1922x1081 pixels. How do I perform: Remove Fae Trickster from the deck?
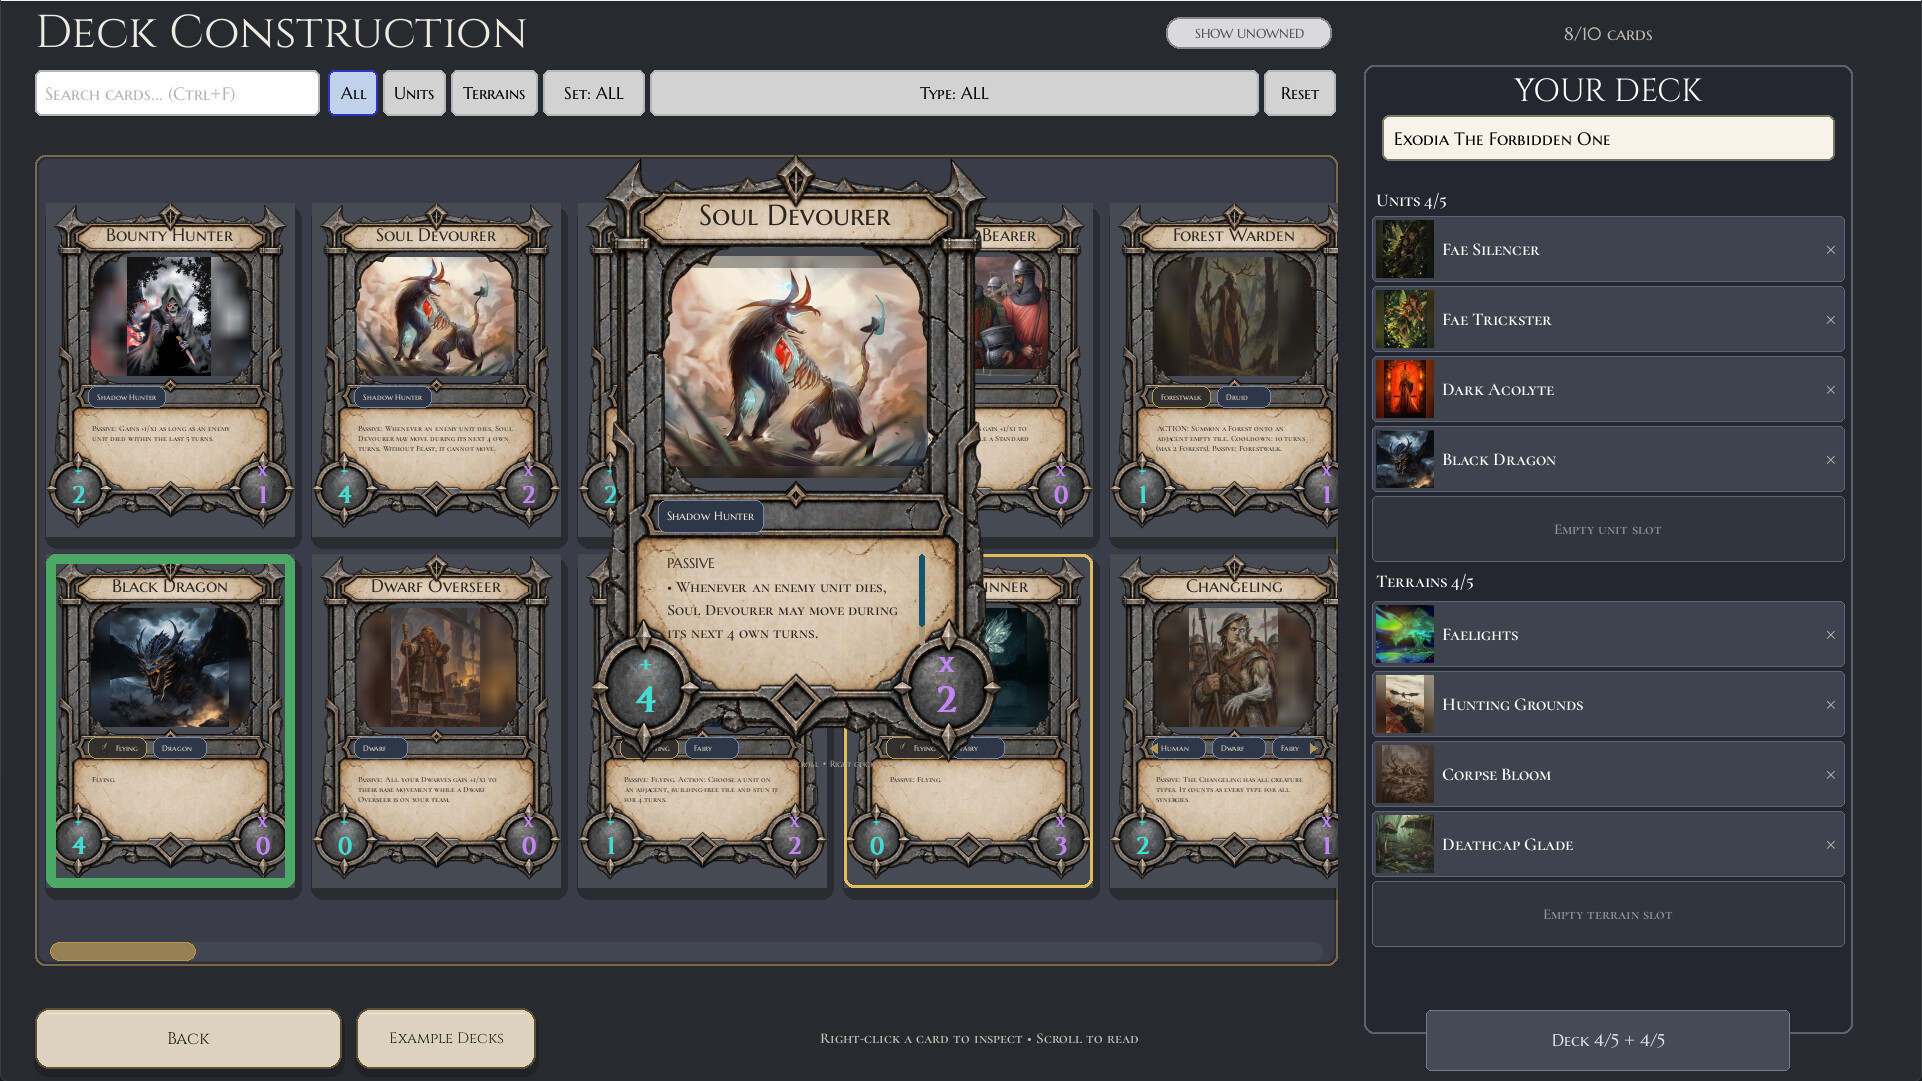tap(1830, 320)
